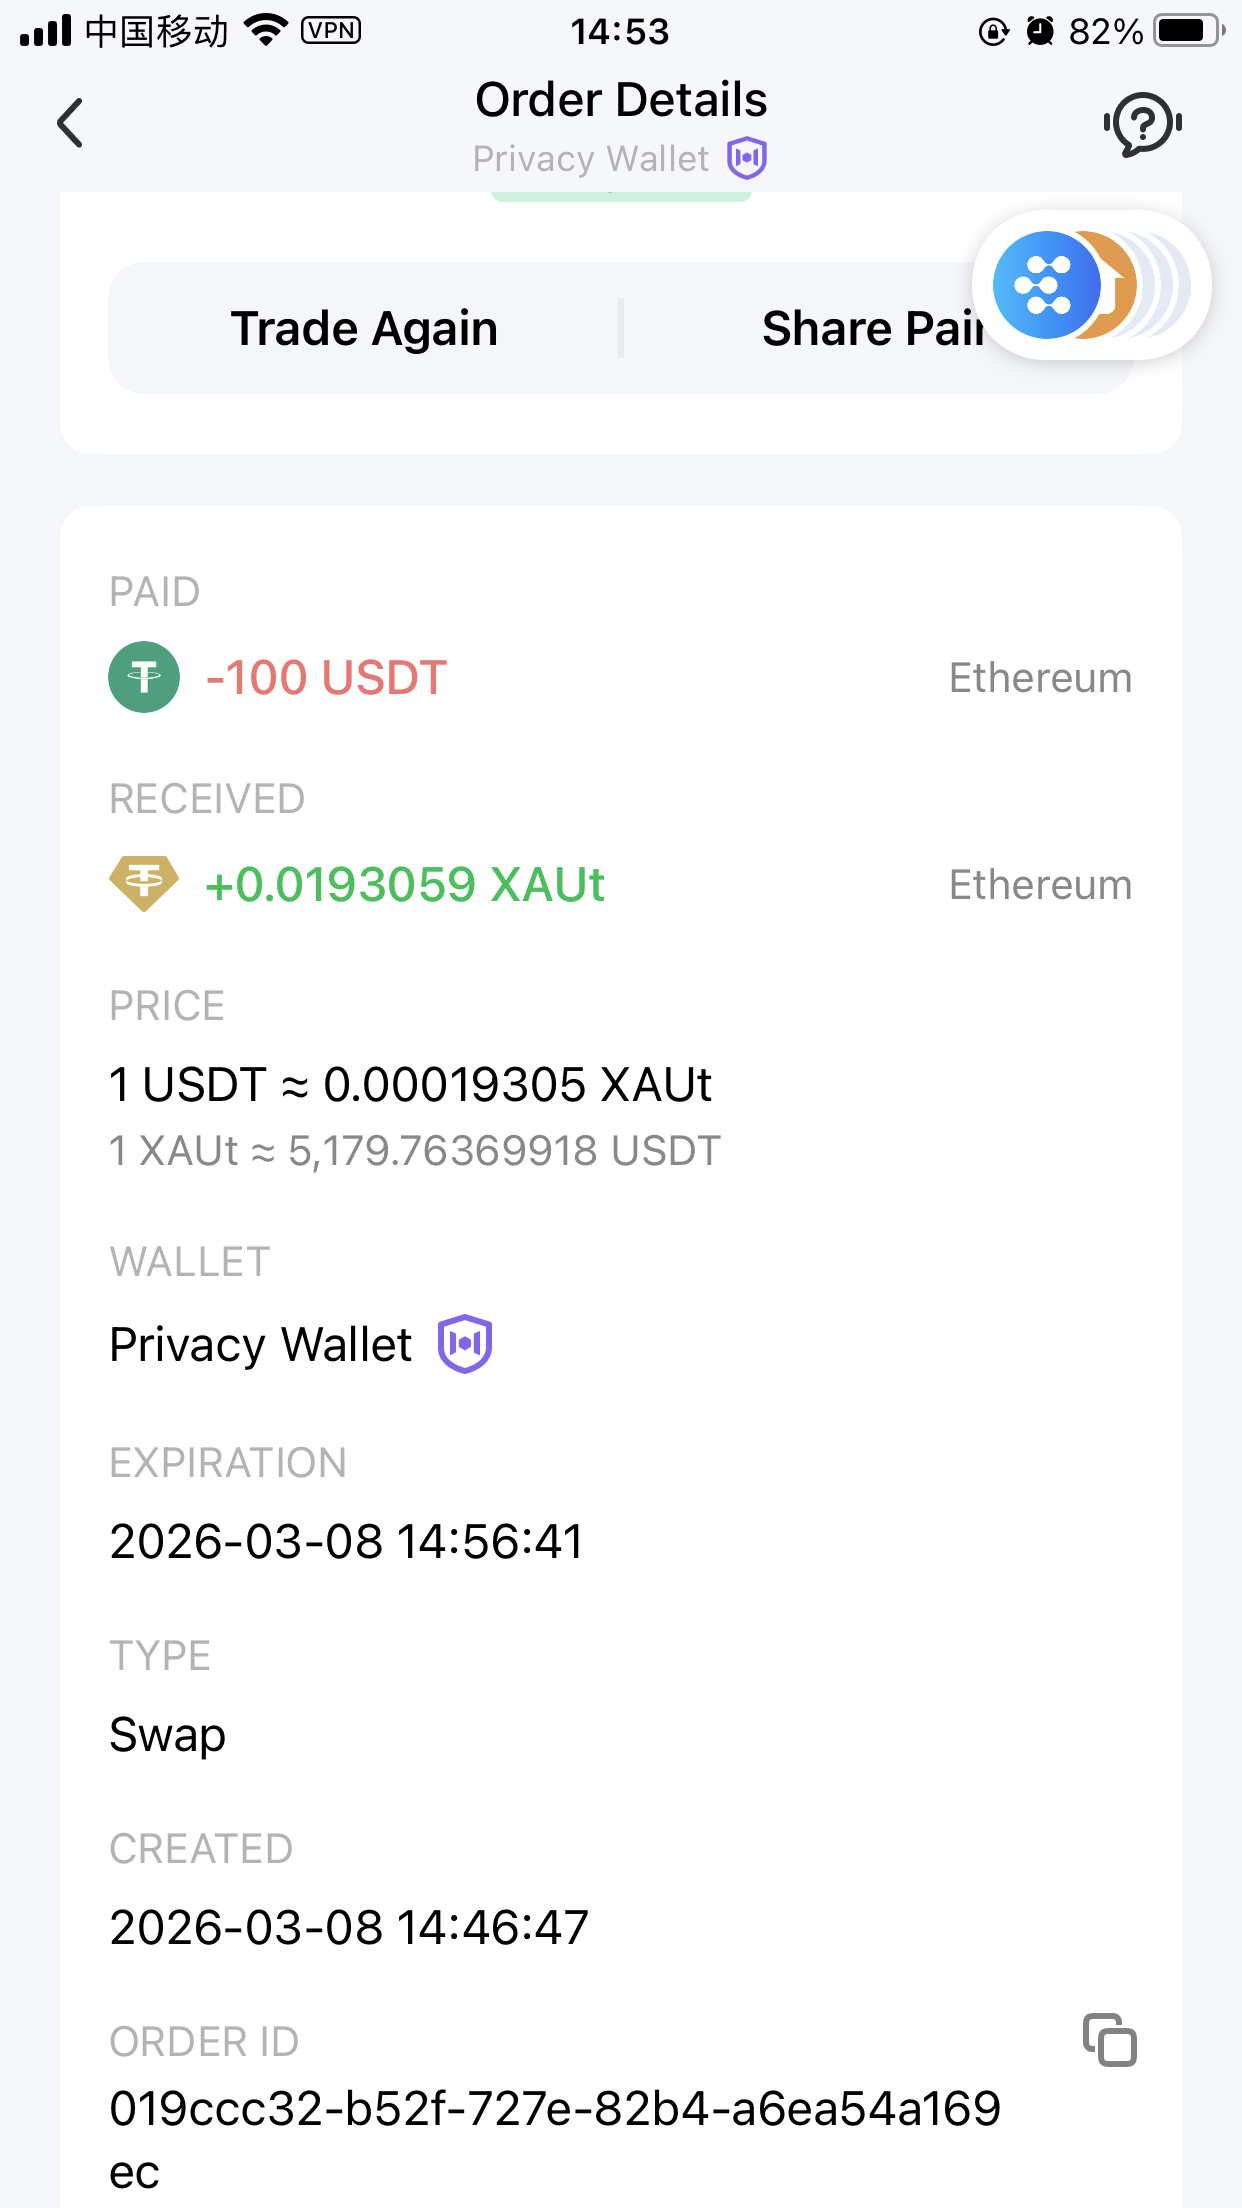The width and height of the screenshot is (1242, 2208).
Task: Tap the -100 USDT paid amount
Action: tap(326, 678)
